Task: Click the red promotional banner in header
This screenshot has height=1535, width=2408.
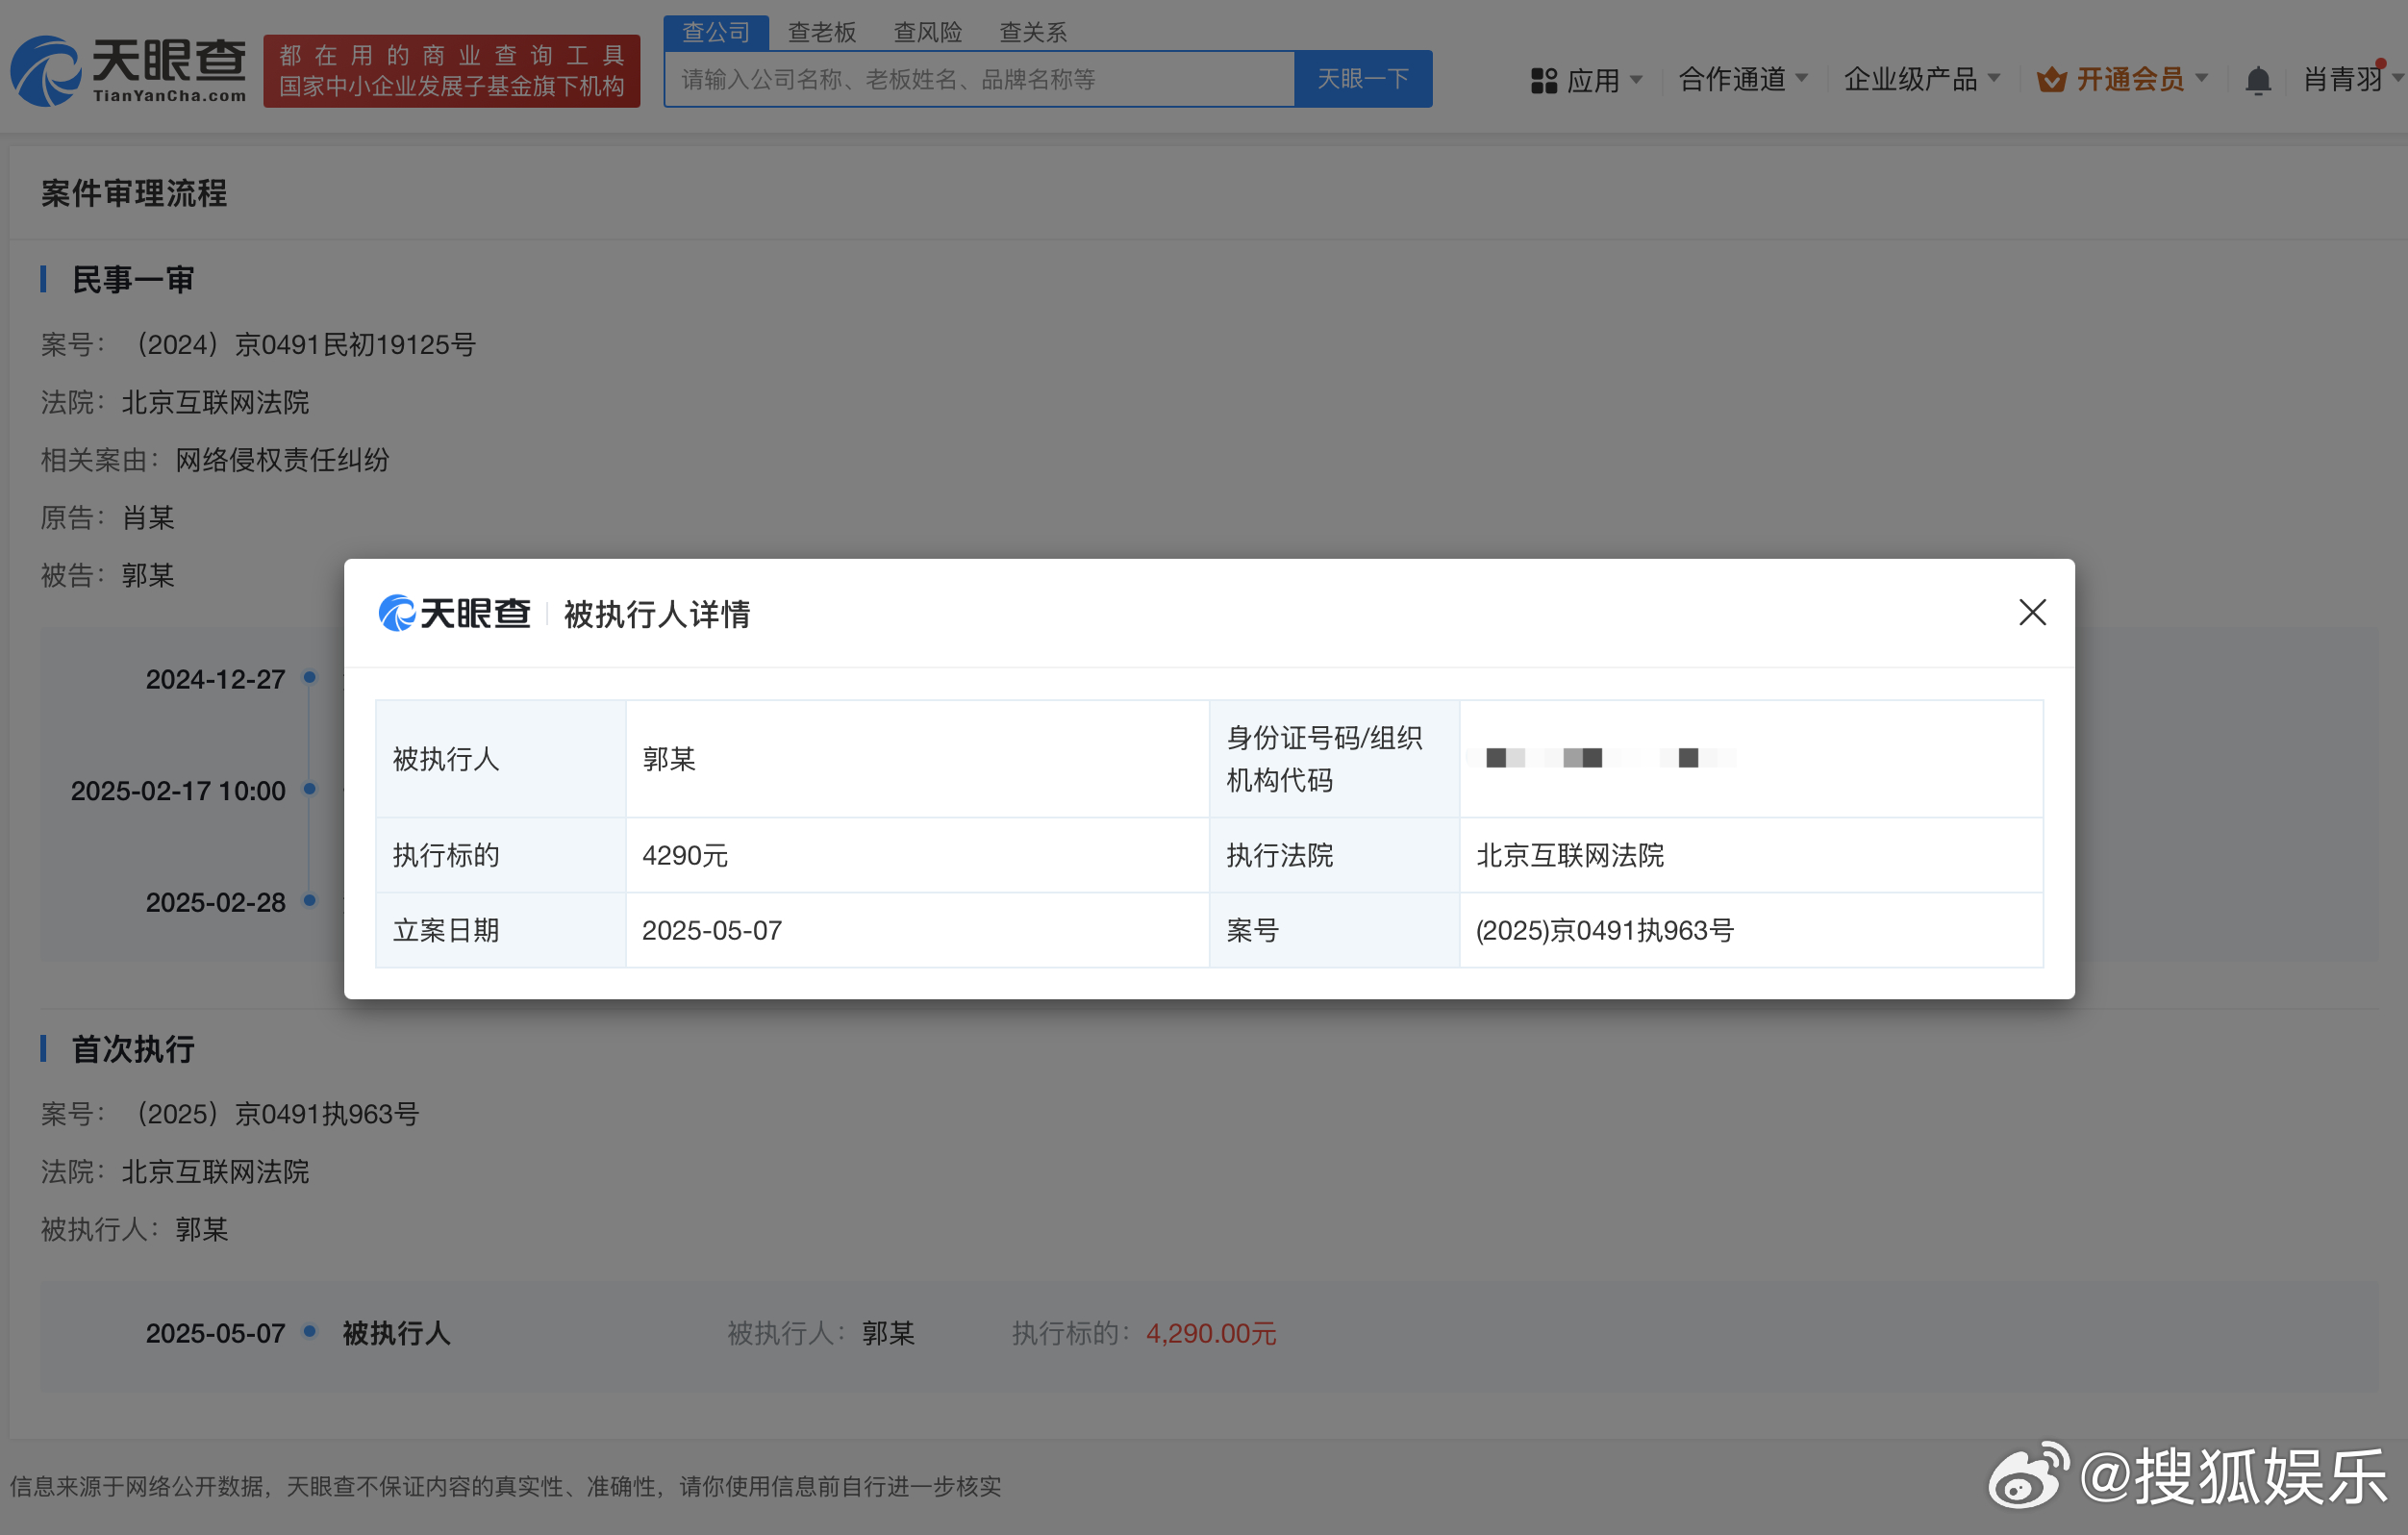Action: [451, 70]
